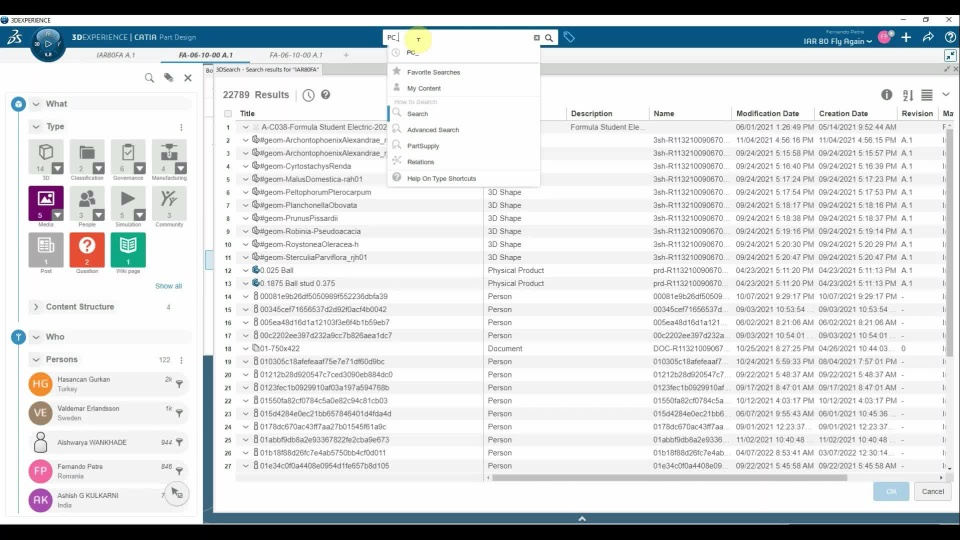Image resolution: width=960 pixels, height=540 pixels.
Task: Expand the bottom action bar chevron
Action: coord(582,519)
